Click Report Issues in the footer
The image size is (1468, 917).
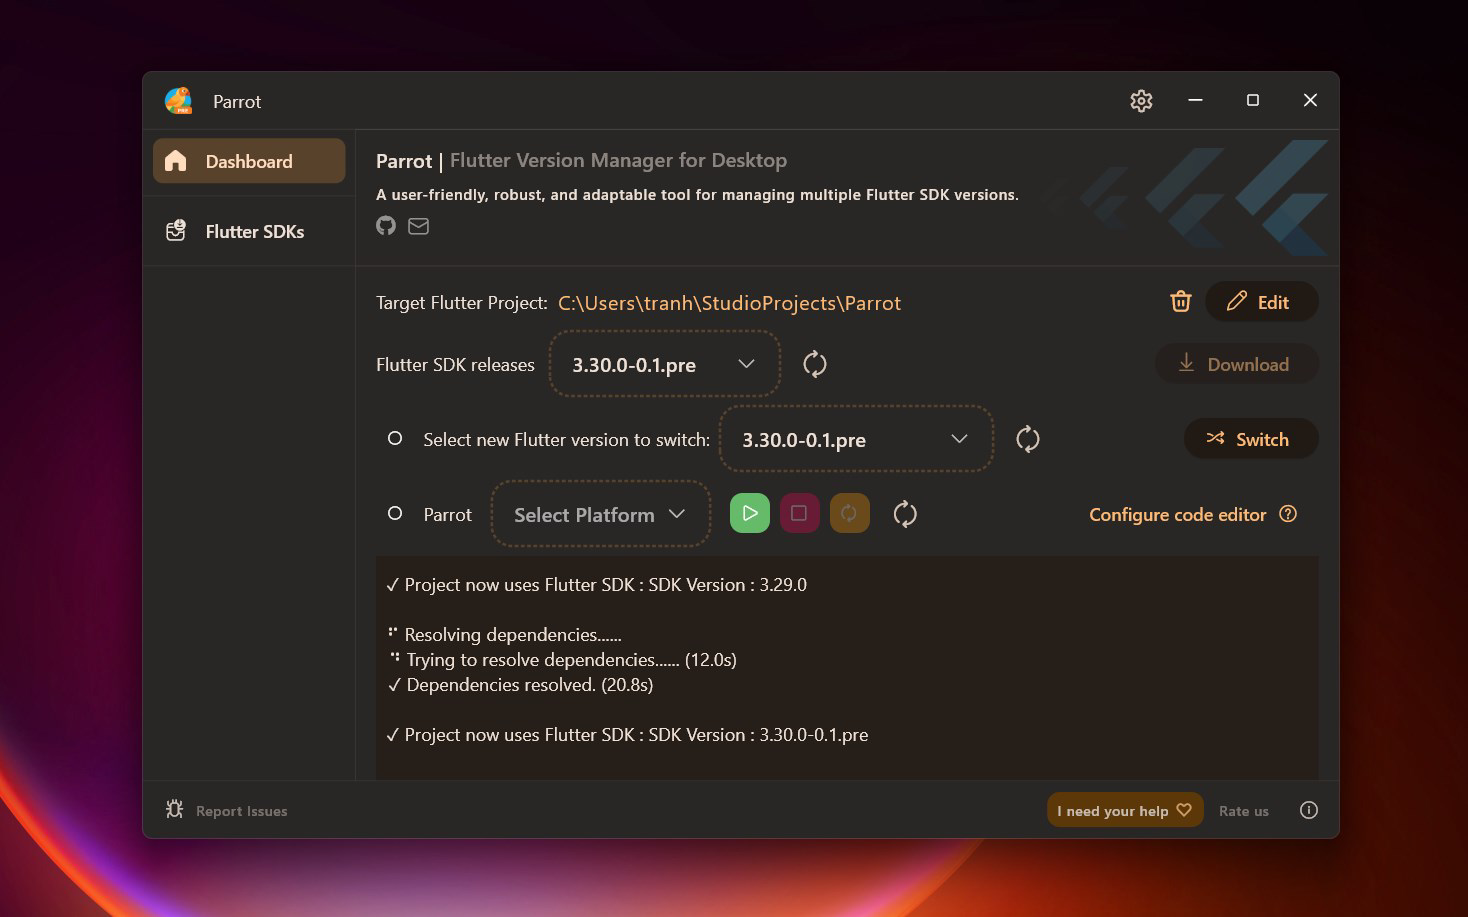pos(227,810)
